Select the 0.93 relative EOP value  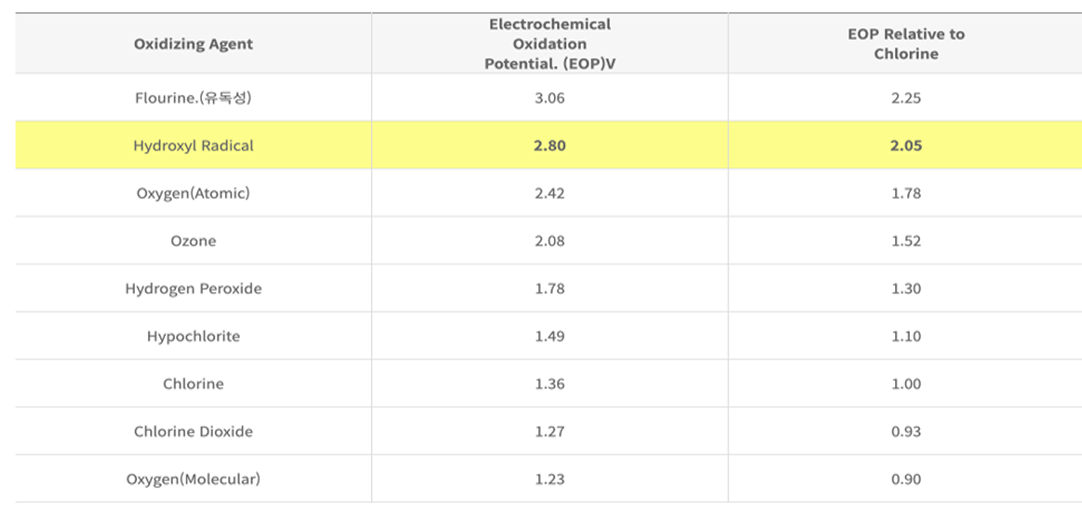(x=905, y=432)
